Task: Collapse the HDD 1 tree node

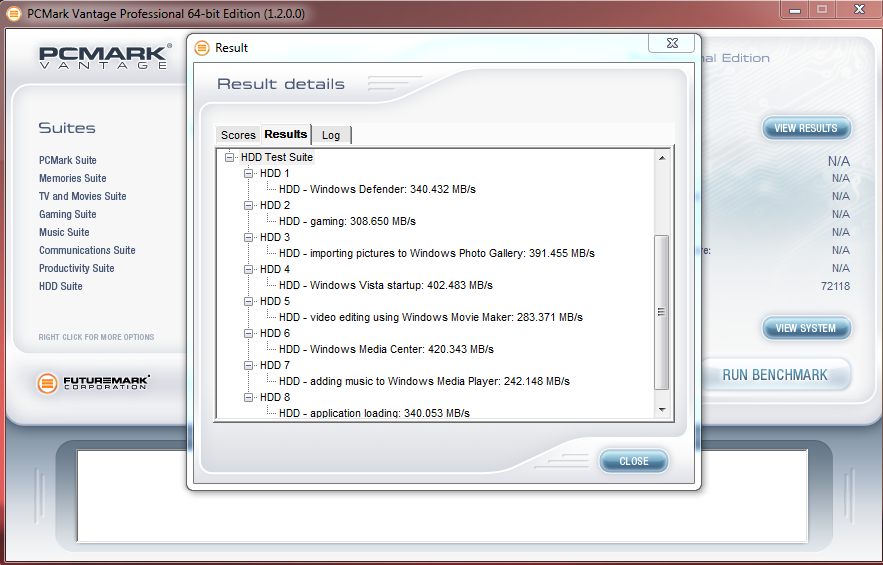Action: pyautogui.click(x=249, y=173)
